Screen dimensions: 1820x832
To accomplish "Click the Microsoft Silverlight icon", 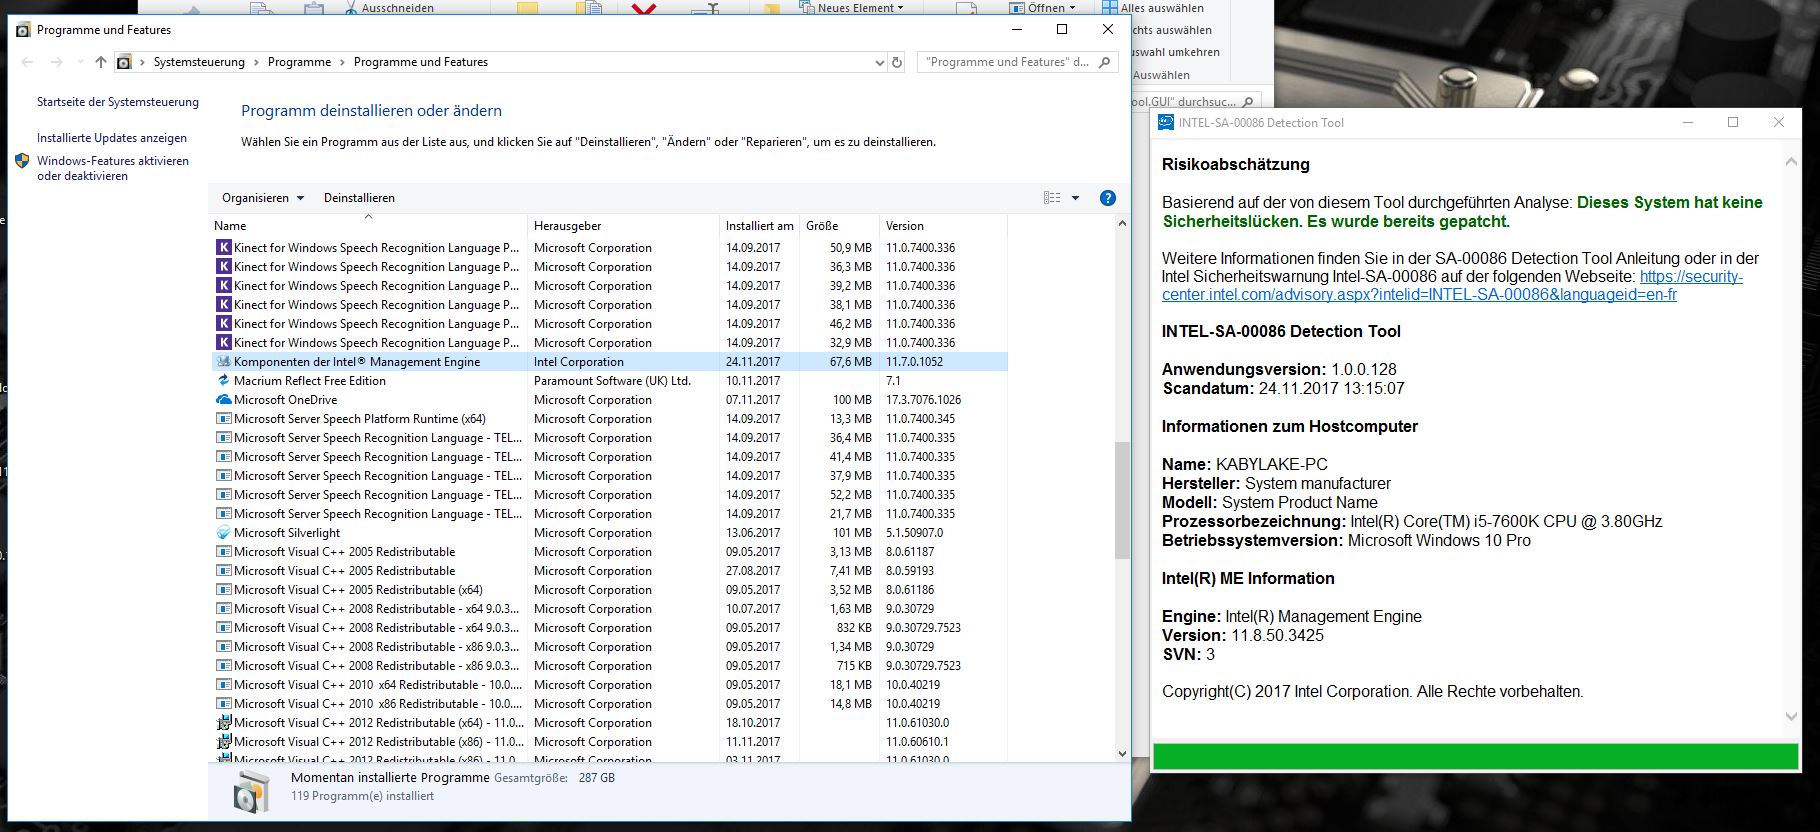I will 223,533.
